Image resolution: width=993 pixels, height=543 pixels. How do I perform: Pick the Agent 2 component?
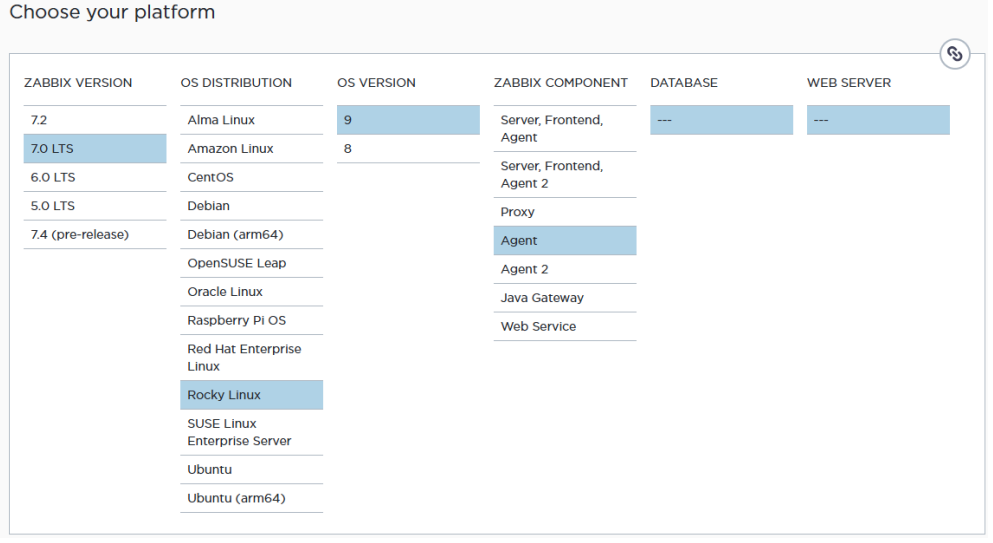(x=565, y=269)
